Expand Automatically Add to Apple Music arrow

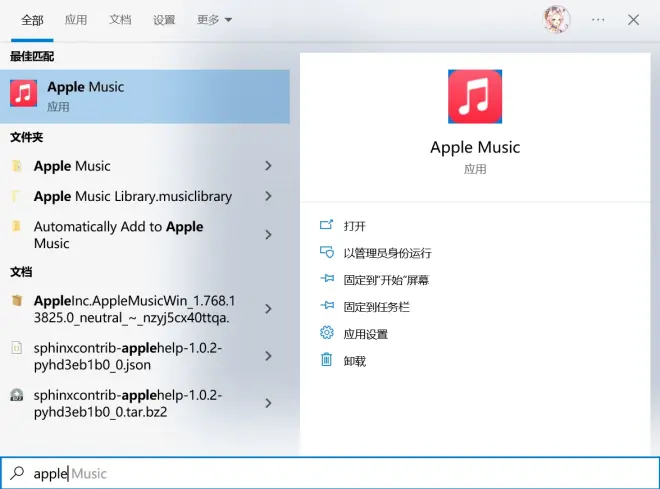coord(268,235)
